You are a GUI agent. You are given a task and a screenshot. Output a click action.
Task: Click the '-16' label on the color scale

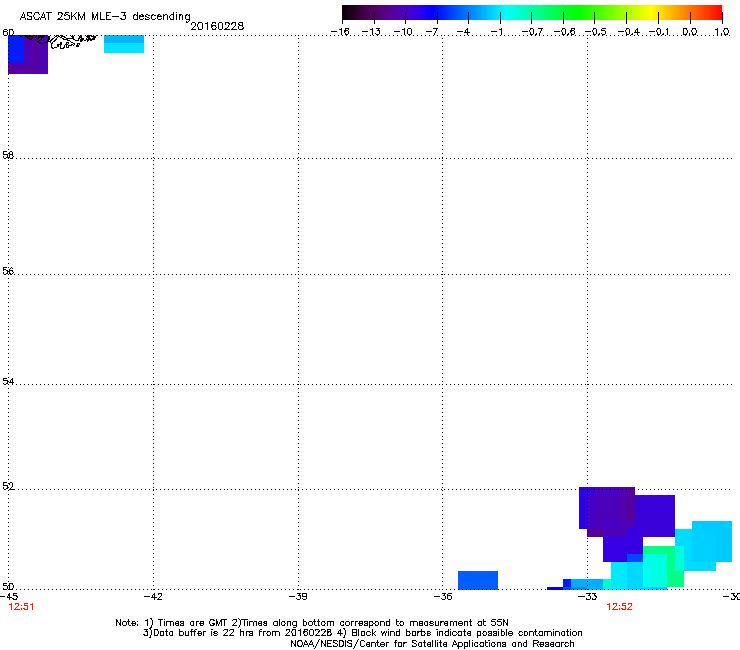340,32
